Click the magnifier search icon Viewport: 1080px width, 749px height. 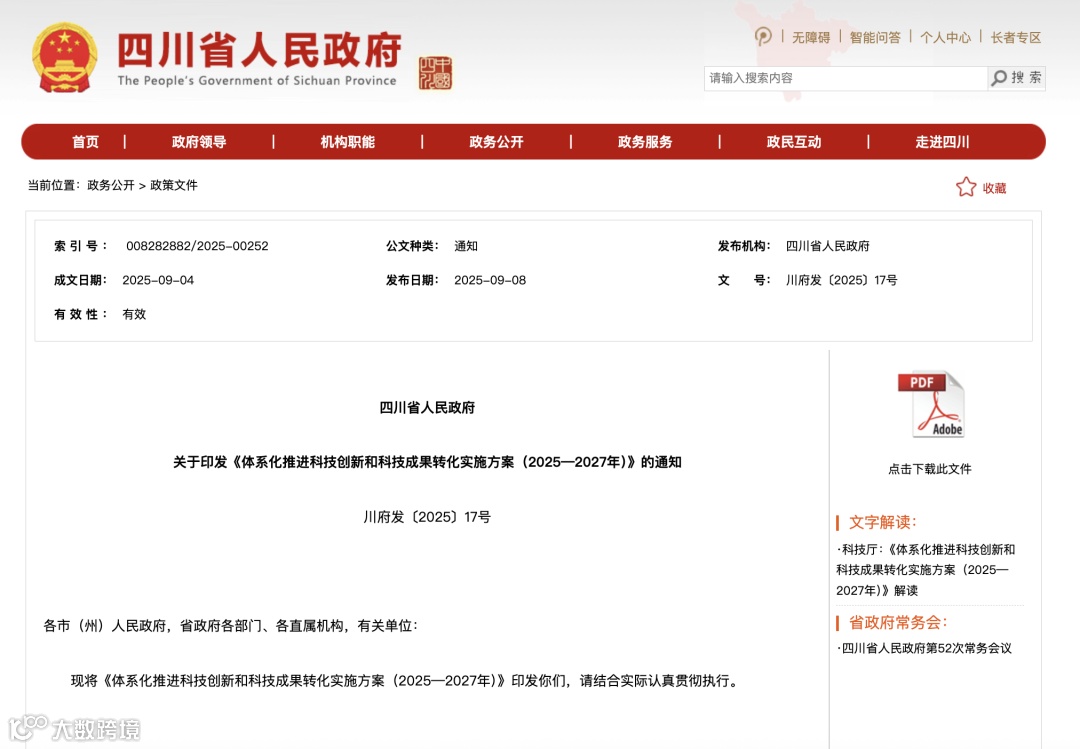tap(999, 78)
